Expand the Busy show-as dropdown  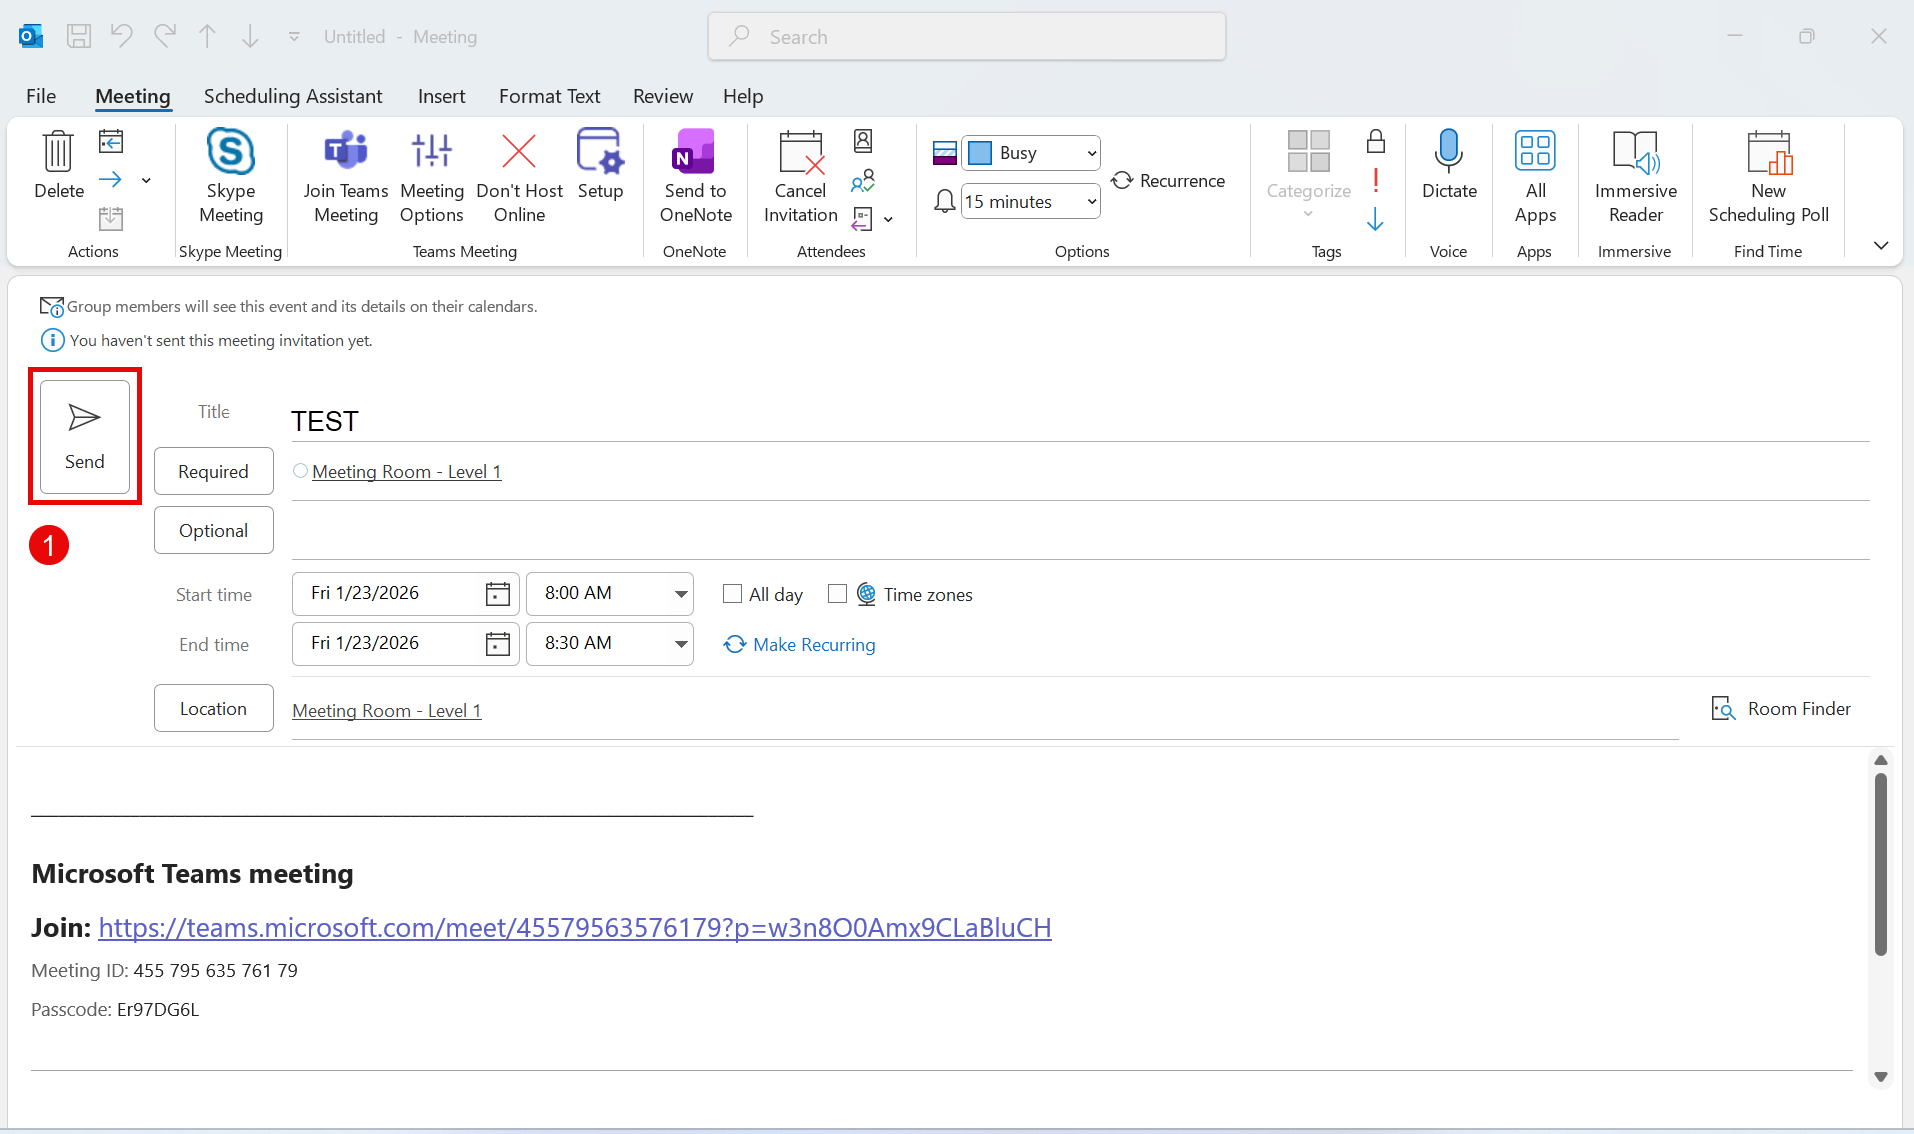tap(1091, 153)
